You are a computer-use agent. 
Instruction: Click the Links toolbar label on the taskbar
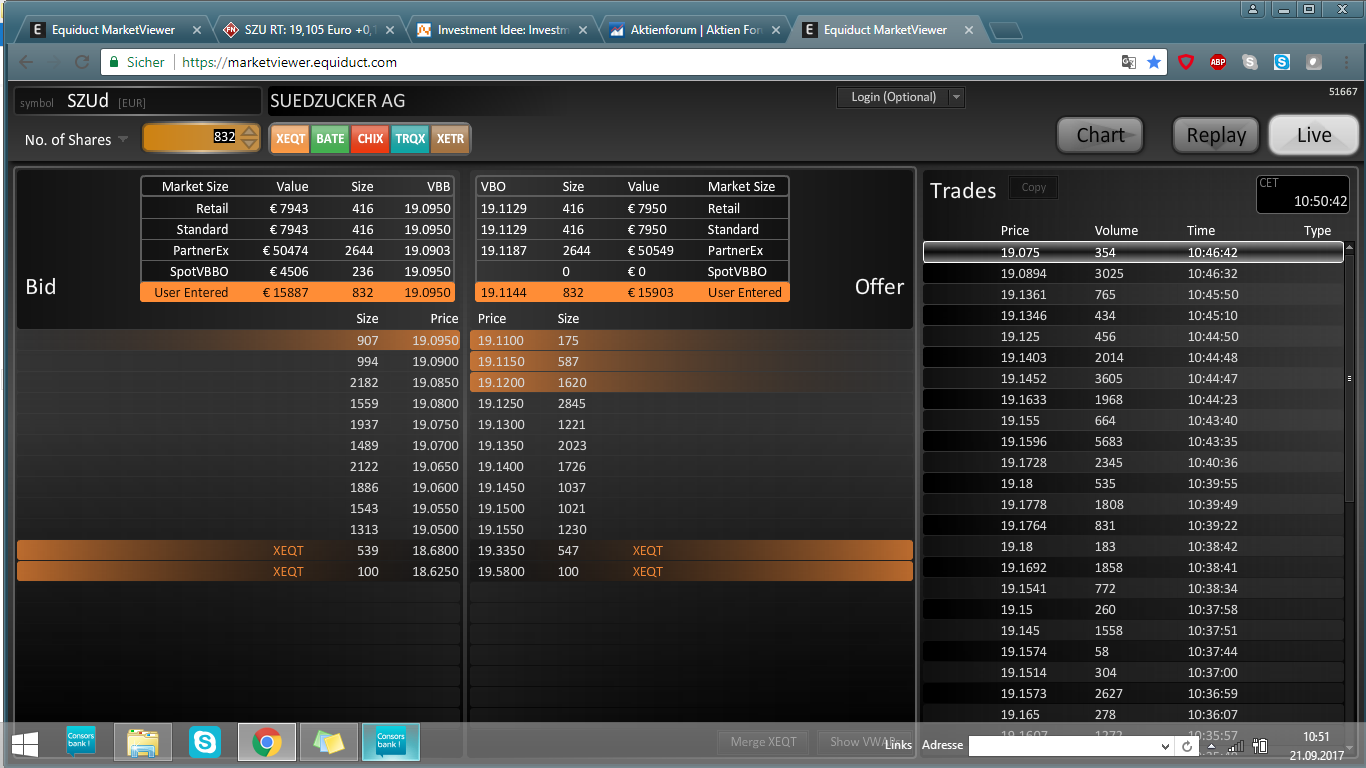(898, 745)
